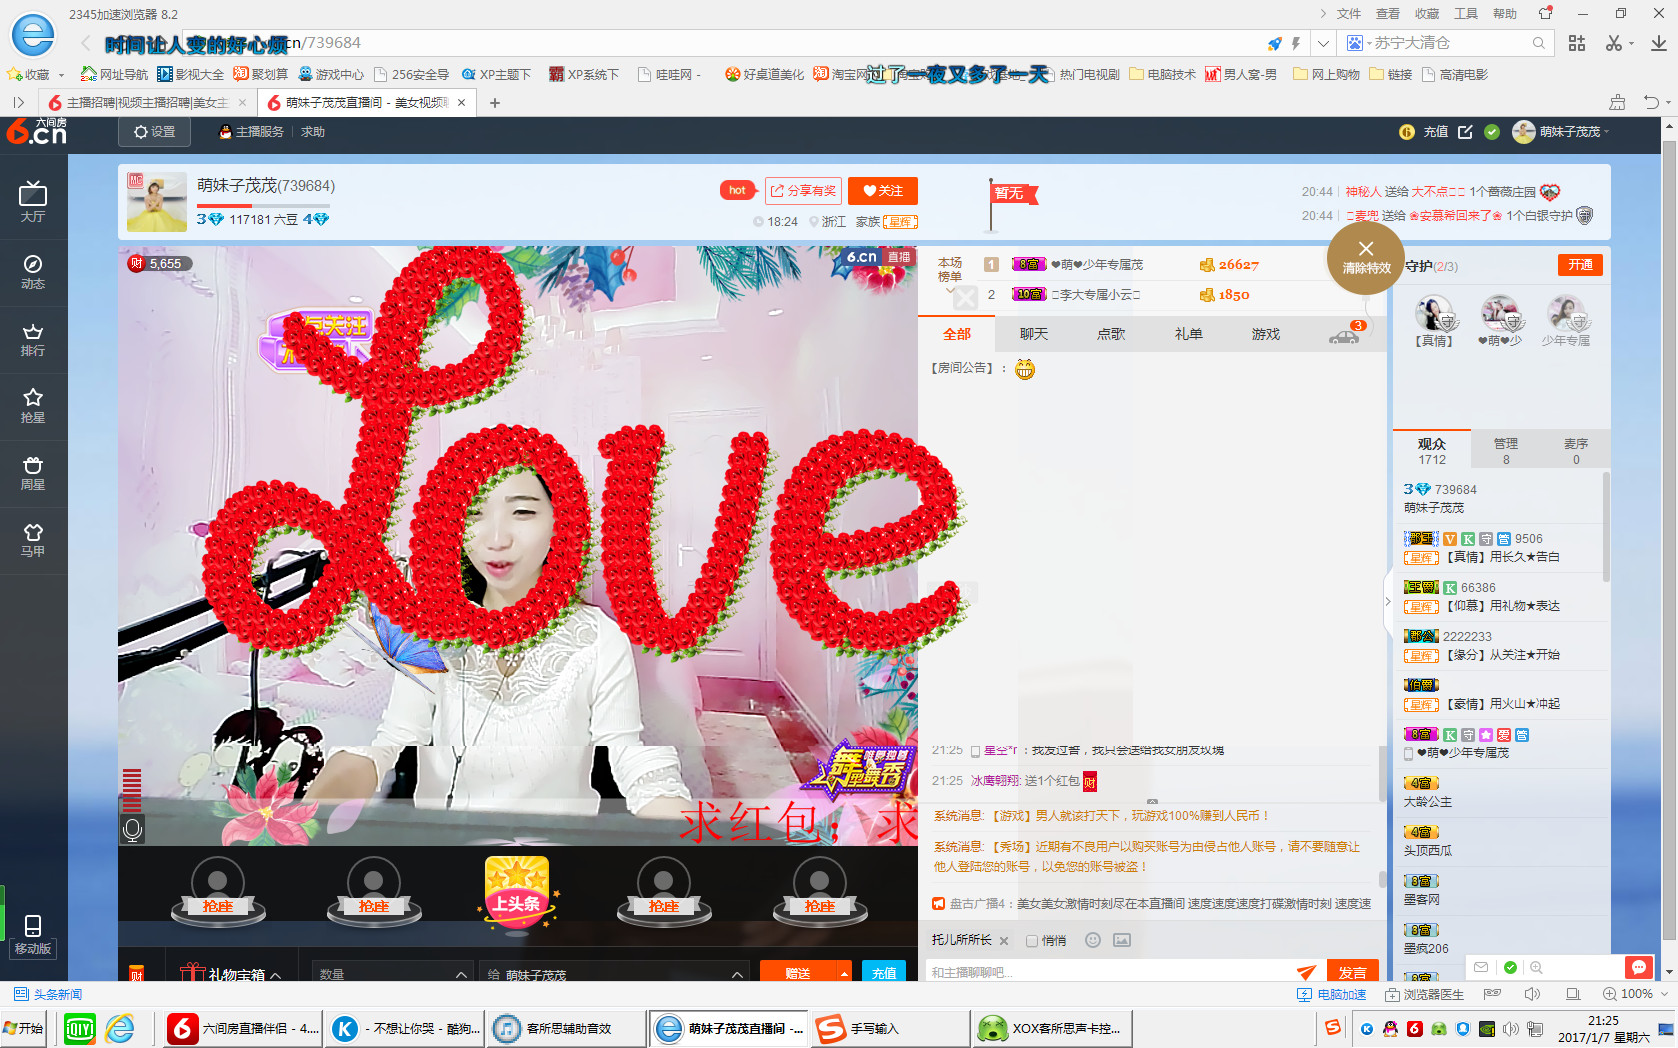Click the 分享有奖 share button
The height and width of the screenshot is (1048, 1678).
pos(803,191)
